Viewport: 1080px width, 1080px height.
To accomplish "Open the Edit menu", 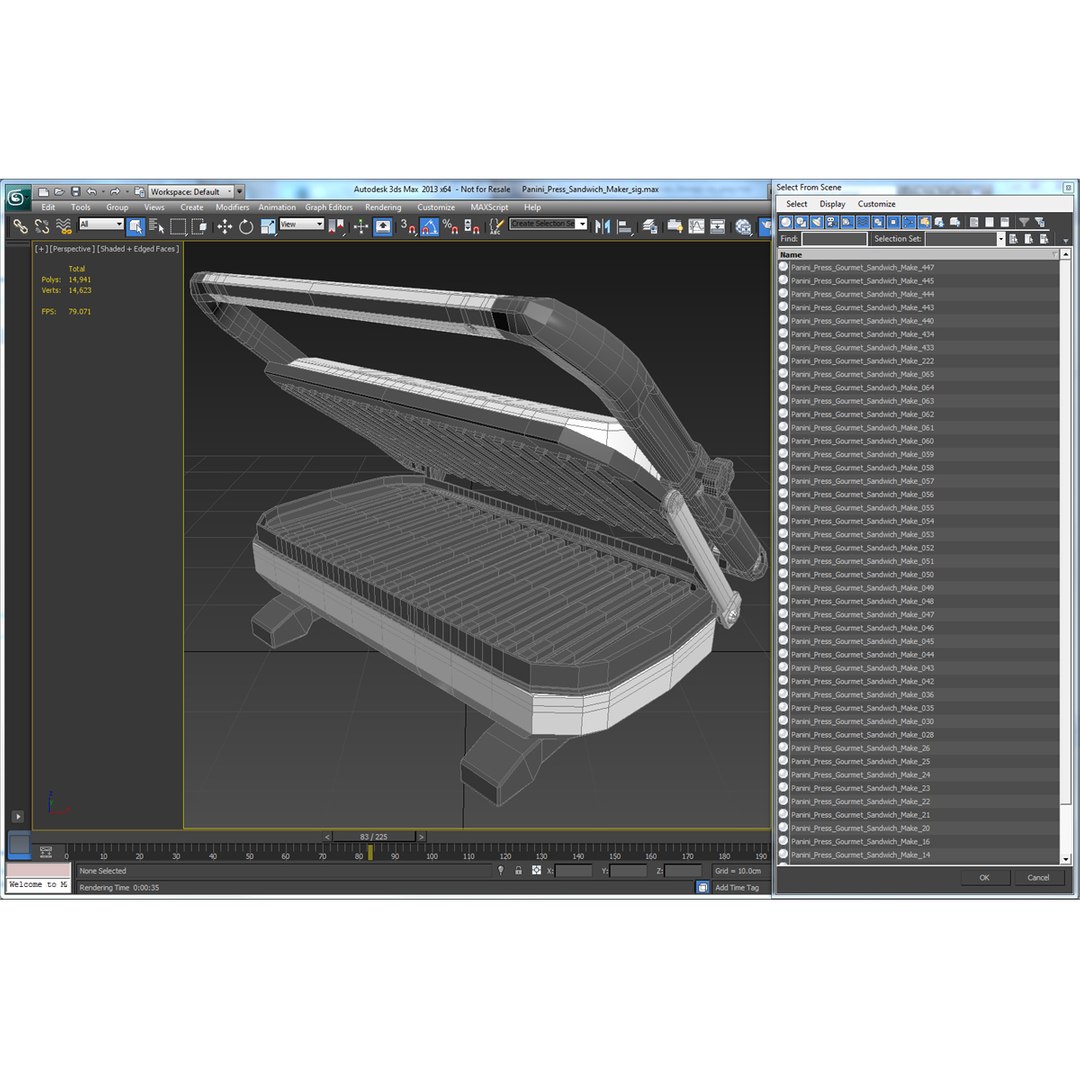I will click(48, 207).
